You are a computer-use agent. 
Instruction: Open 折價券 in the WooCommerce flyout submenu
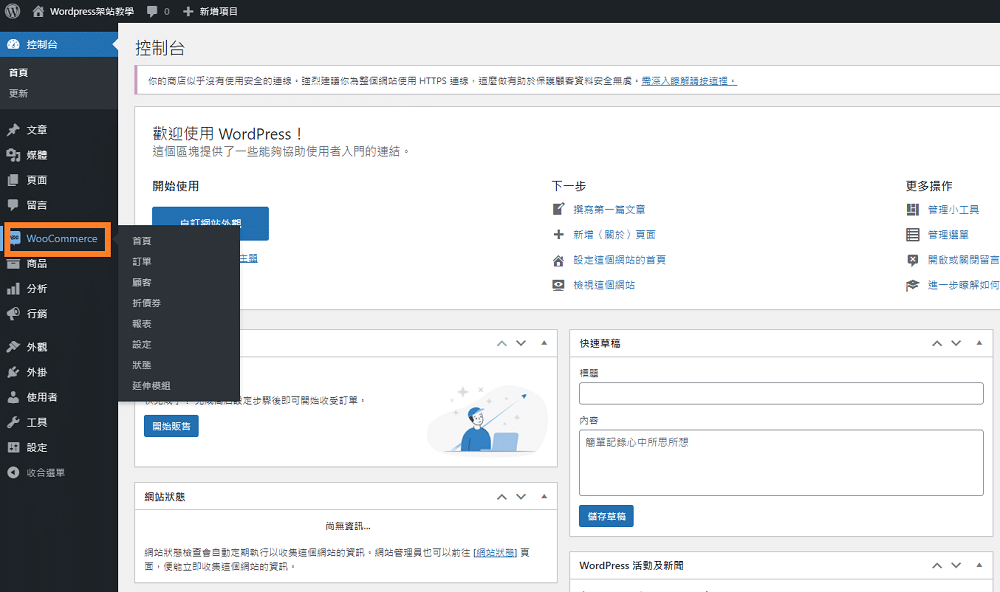tap(147, 303)
